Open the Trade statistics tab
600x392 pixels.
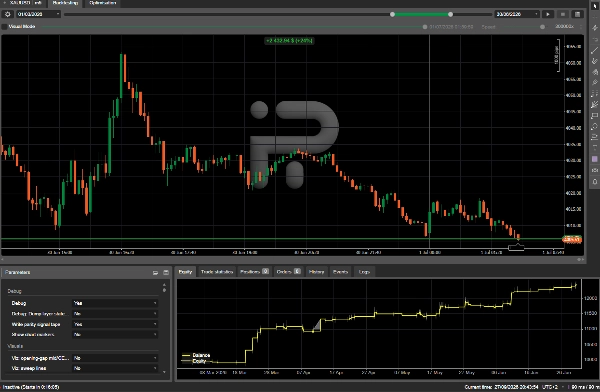click(x=217, y=272)
